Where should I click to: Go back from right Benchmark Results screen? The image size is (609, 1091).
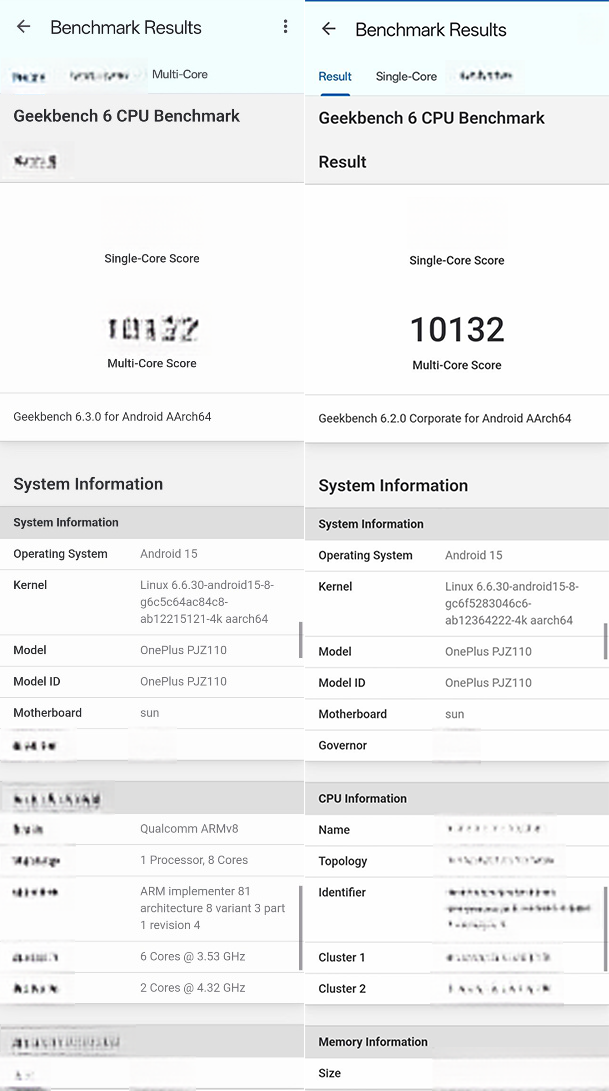click(329, 29)
